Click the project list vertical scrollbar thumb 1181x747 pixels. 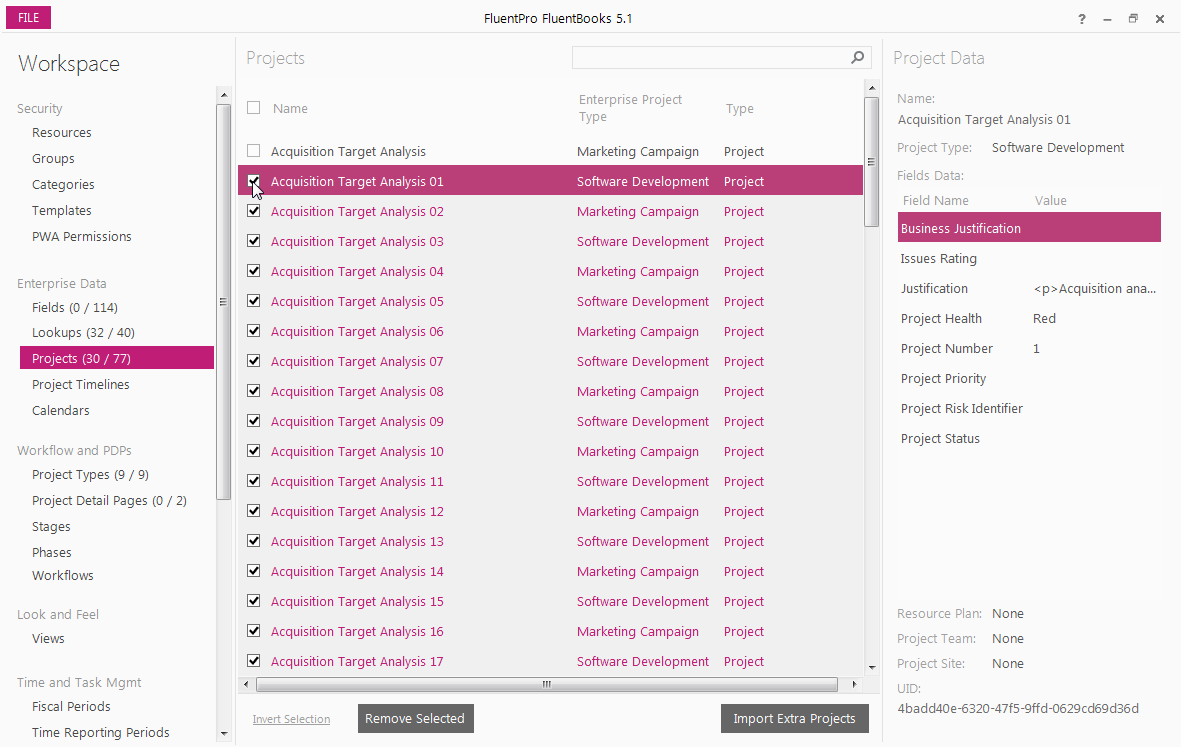click(x=871, y=161)
